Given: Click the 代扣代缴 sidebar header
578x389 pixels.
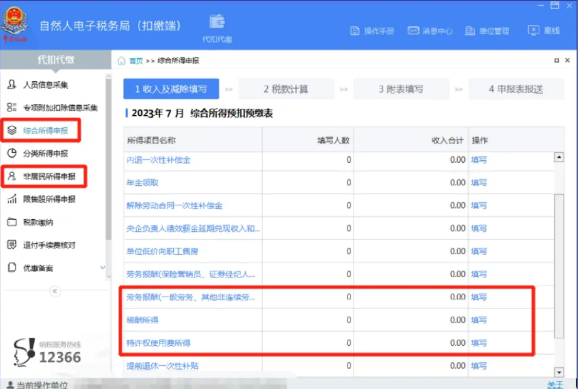Looking at the screenshot, I should (56, 60).
